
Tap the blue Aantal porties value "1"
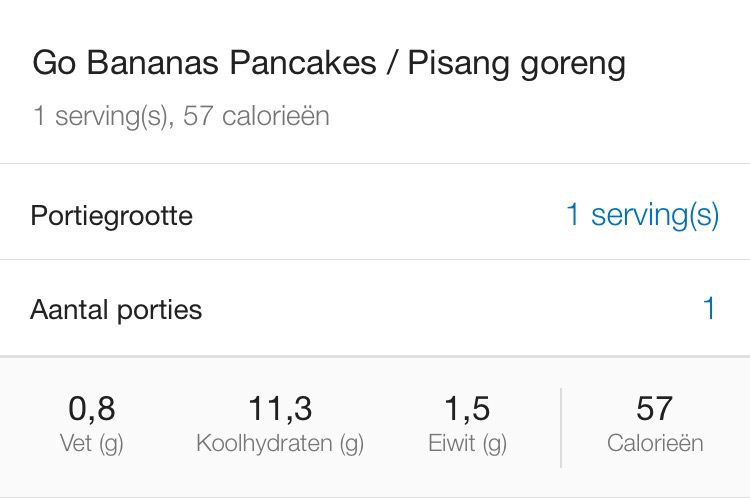(709, 309)
